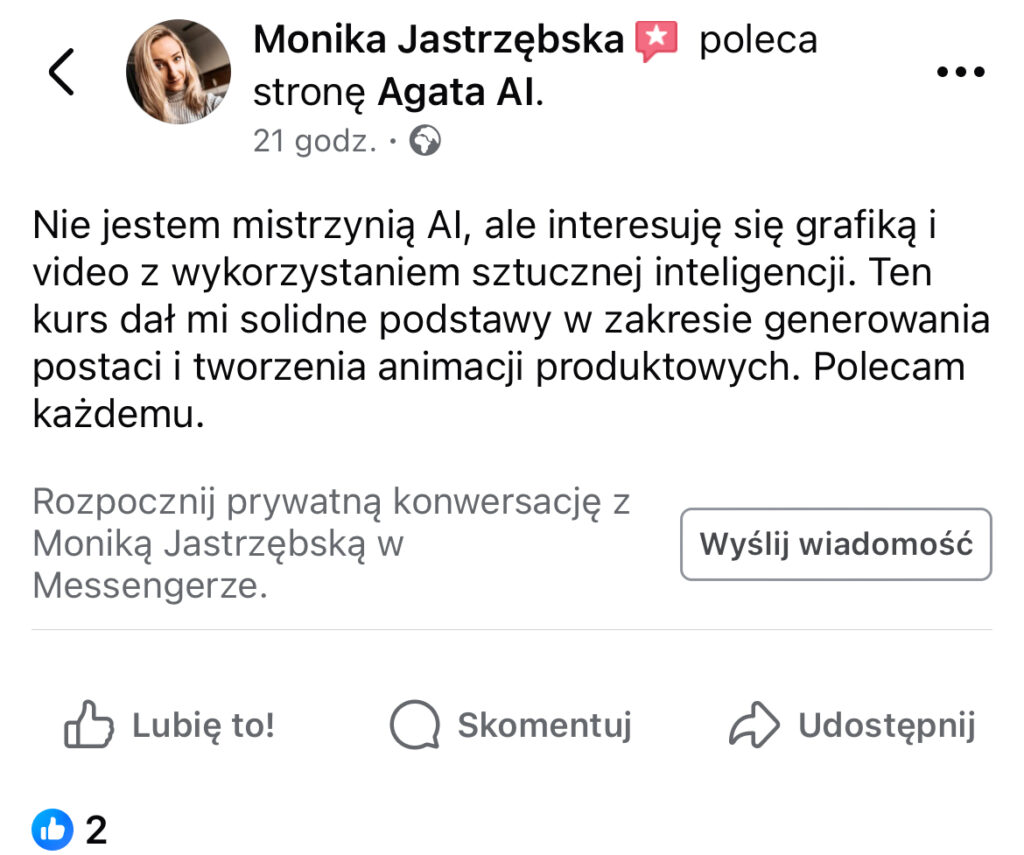This screenshot has width=1024, height=855.
Task: Click the blue like reaction icon
Action: [52, 829]
